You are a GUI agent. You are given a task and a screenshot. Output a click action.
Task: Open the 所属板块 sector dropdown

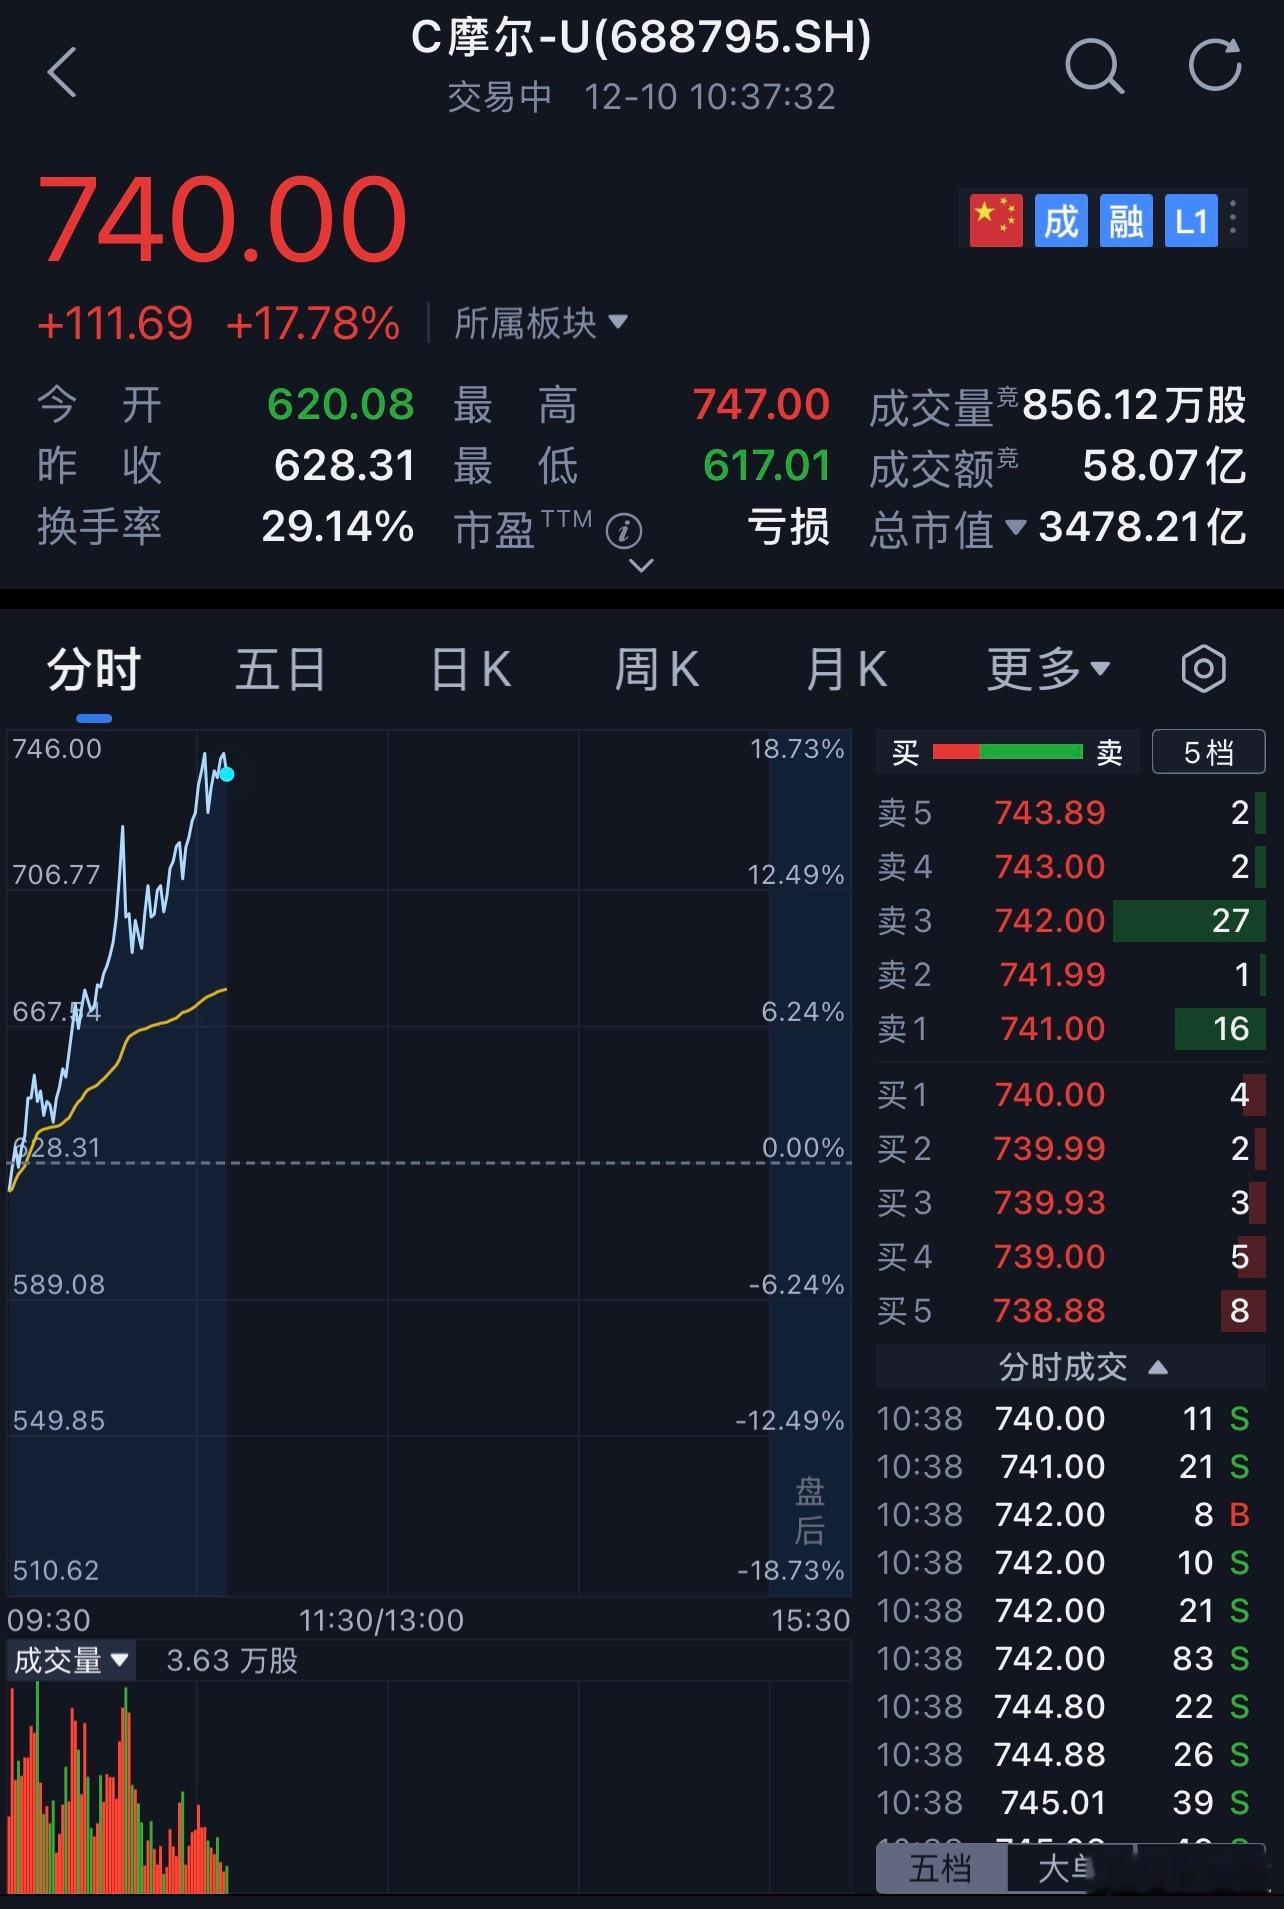point(538,323)
